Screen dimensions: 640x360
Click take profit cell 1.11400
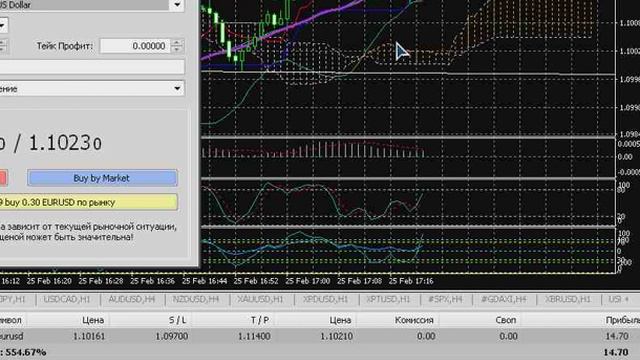click(254, 336)
